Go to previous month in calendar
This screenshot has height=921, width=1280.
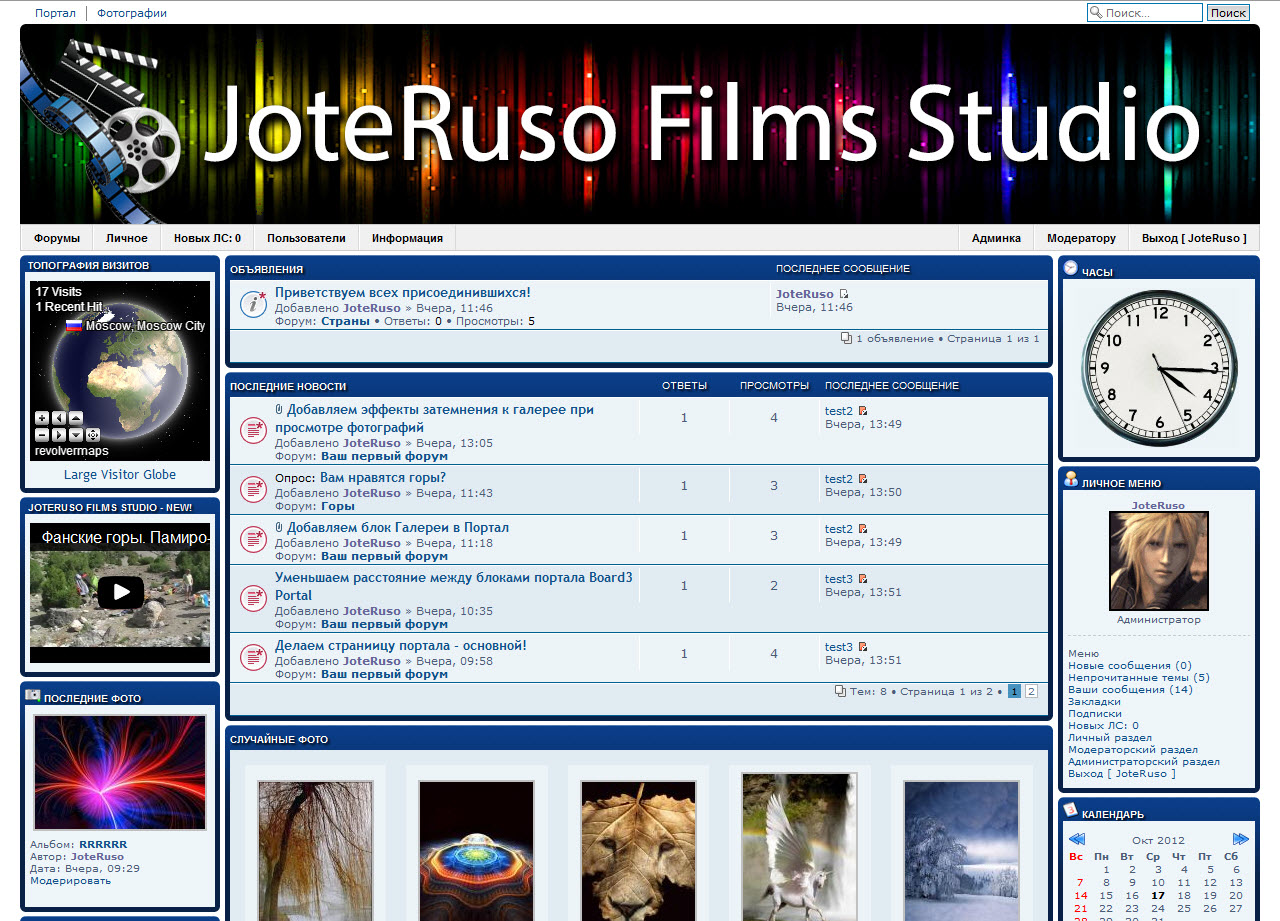tap(1077, 839)
